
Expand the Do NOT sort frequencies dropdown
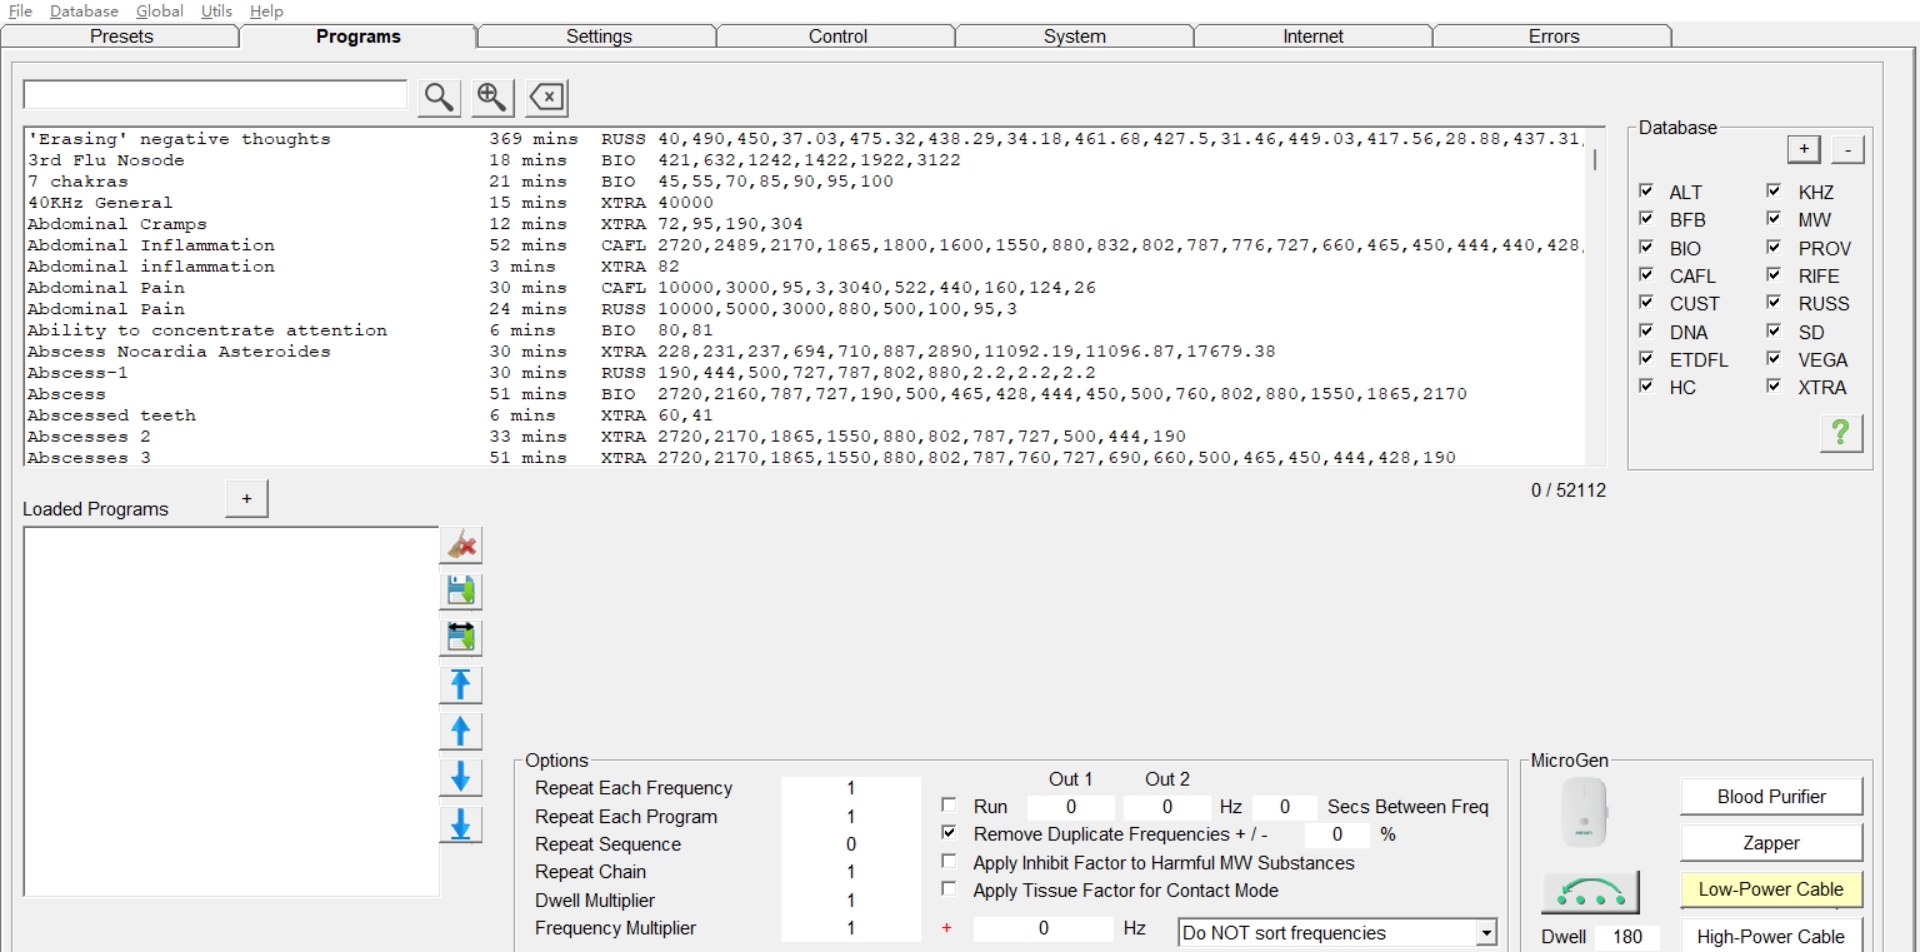click(x=1486, y=933)
